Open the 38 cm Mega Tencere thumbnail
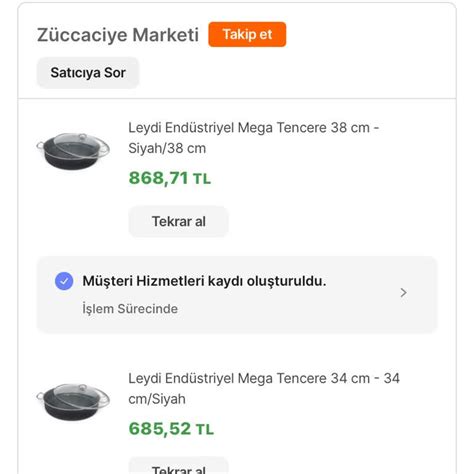 [x=73, y=151]
